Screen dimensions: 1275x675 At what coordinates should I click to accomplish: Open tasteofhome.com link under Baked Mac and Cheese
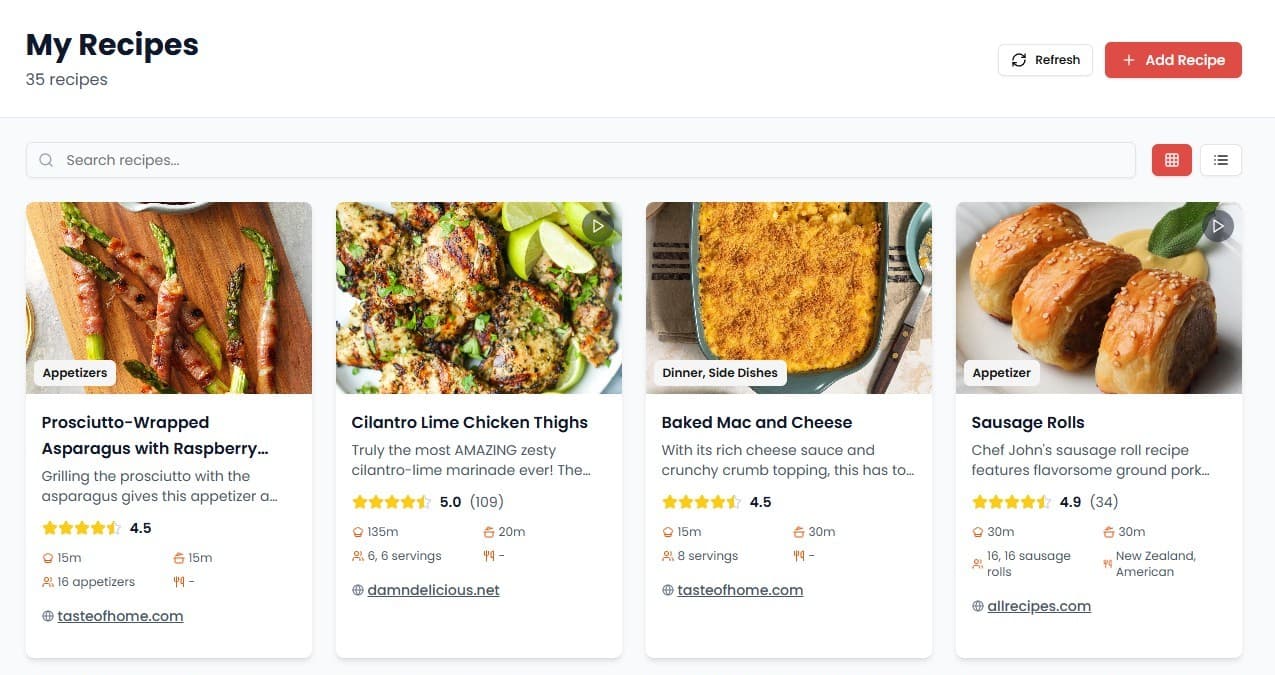tap(740, 590)
